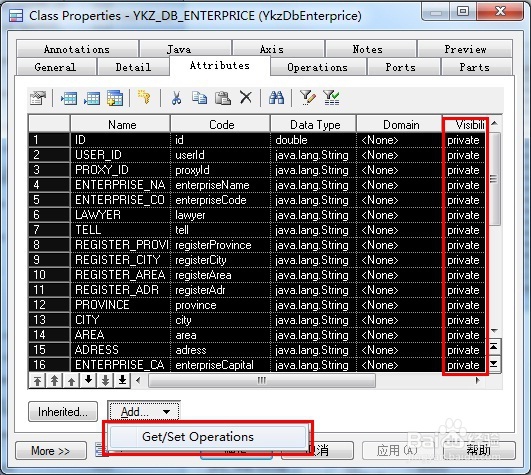Open the Properties toolbar icon
Image resolution: width=531 pixels, height=475 pixels.
coord(38,98)
